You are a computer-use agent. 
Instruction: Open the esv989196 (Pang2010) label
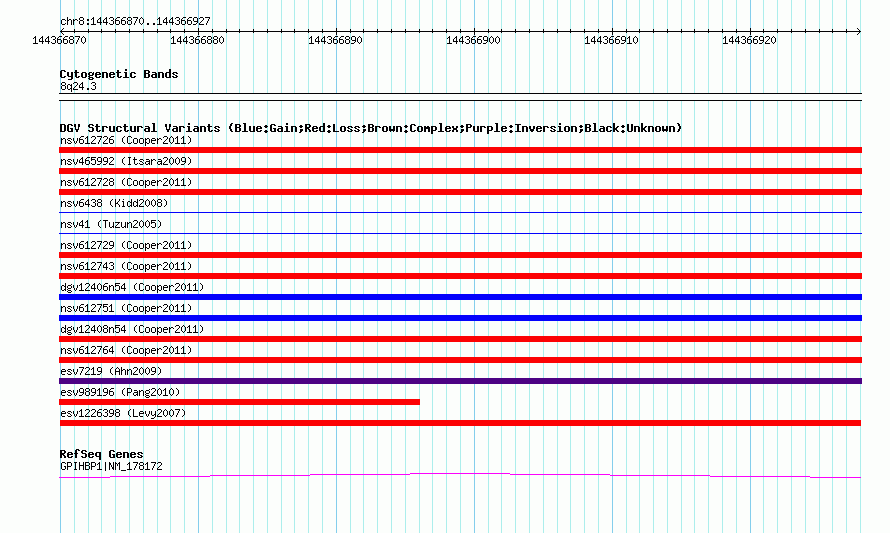point(120,392)
